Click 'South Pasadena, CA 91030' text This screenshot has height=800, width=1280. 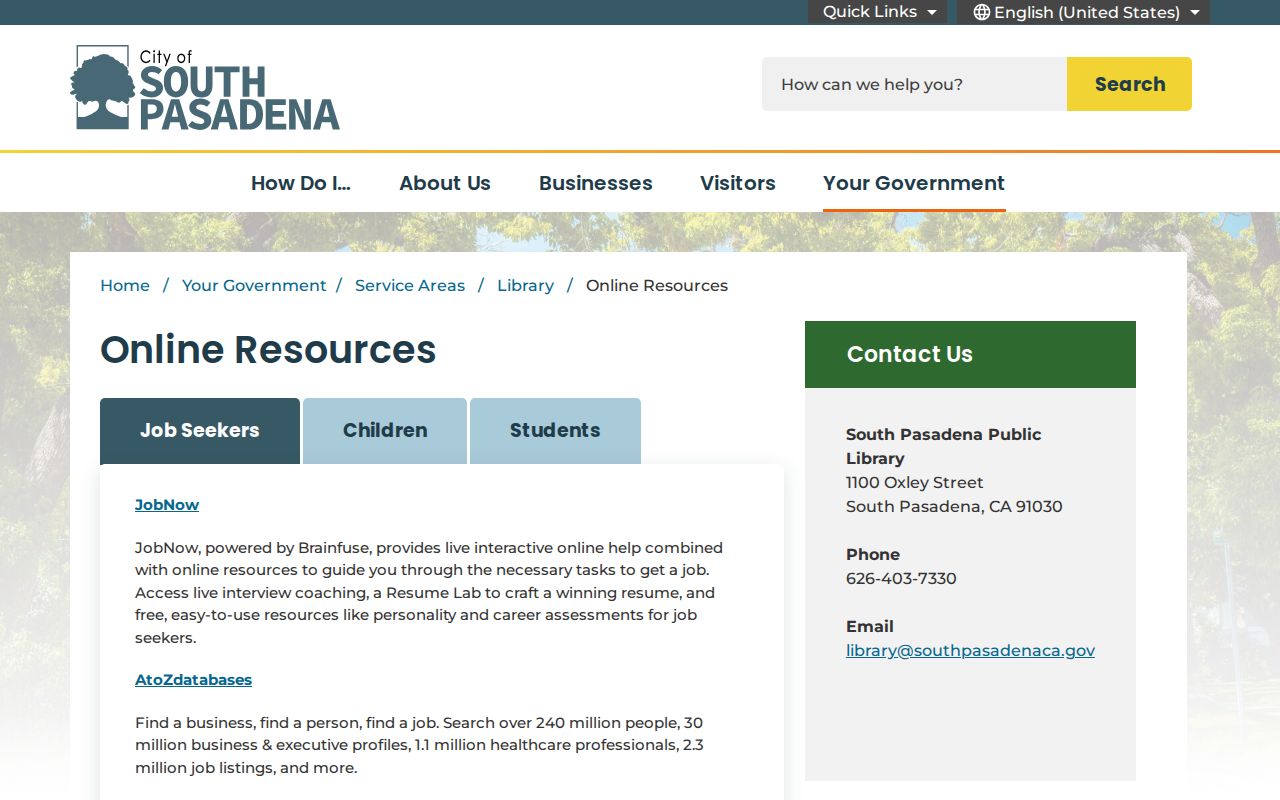(x=954, y=506)
